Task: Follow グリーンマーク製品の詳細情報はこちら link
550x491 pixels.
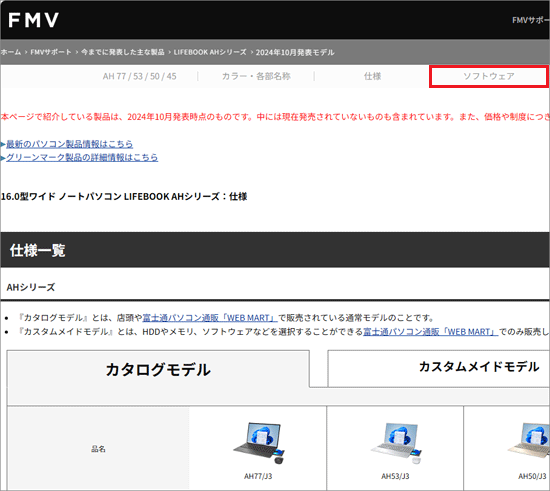Action: (x=82, y=157)
